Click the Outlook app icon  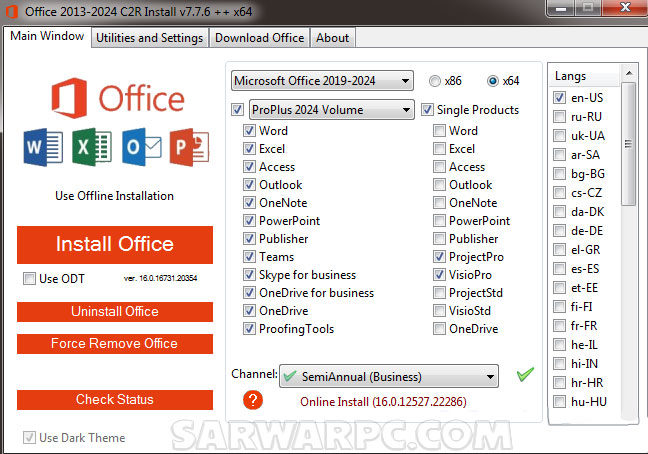[142, 147]
